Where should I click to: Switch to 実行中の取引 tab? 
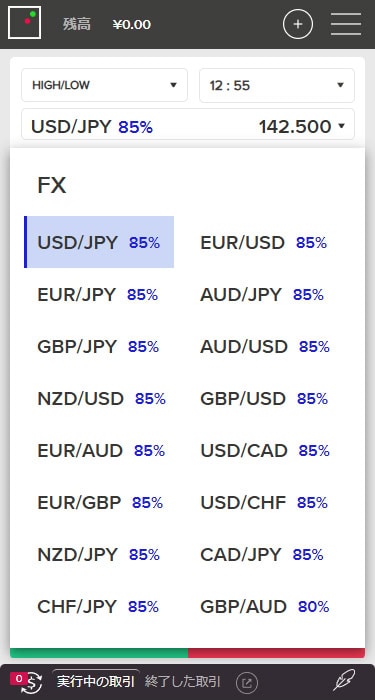[96, 681]
